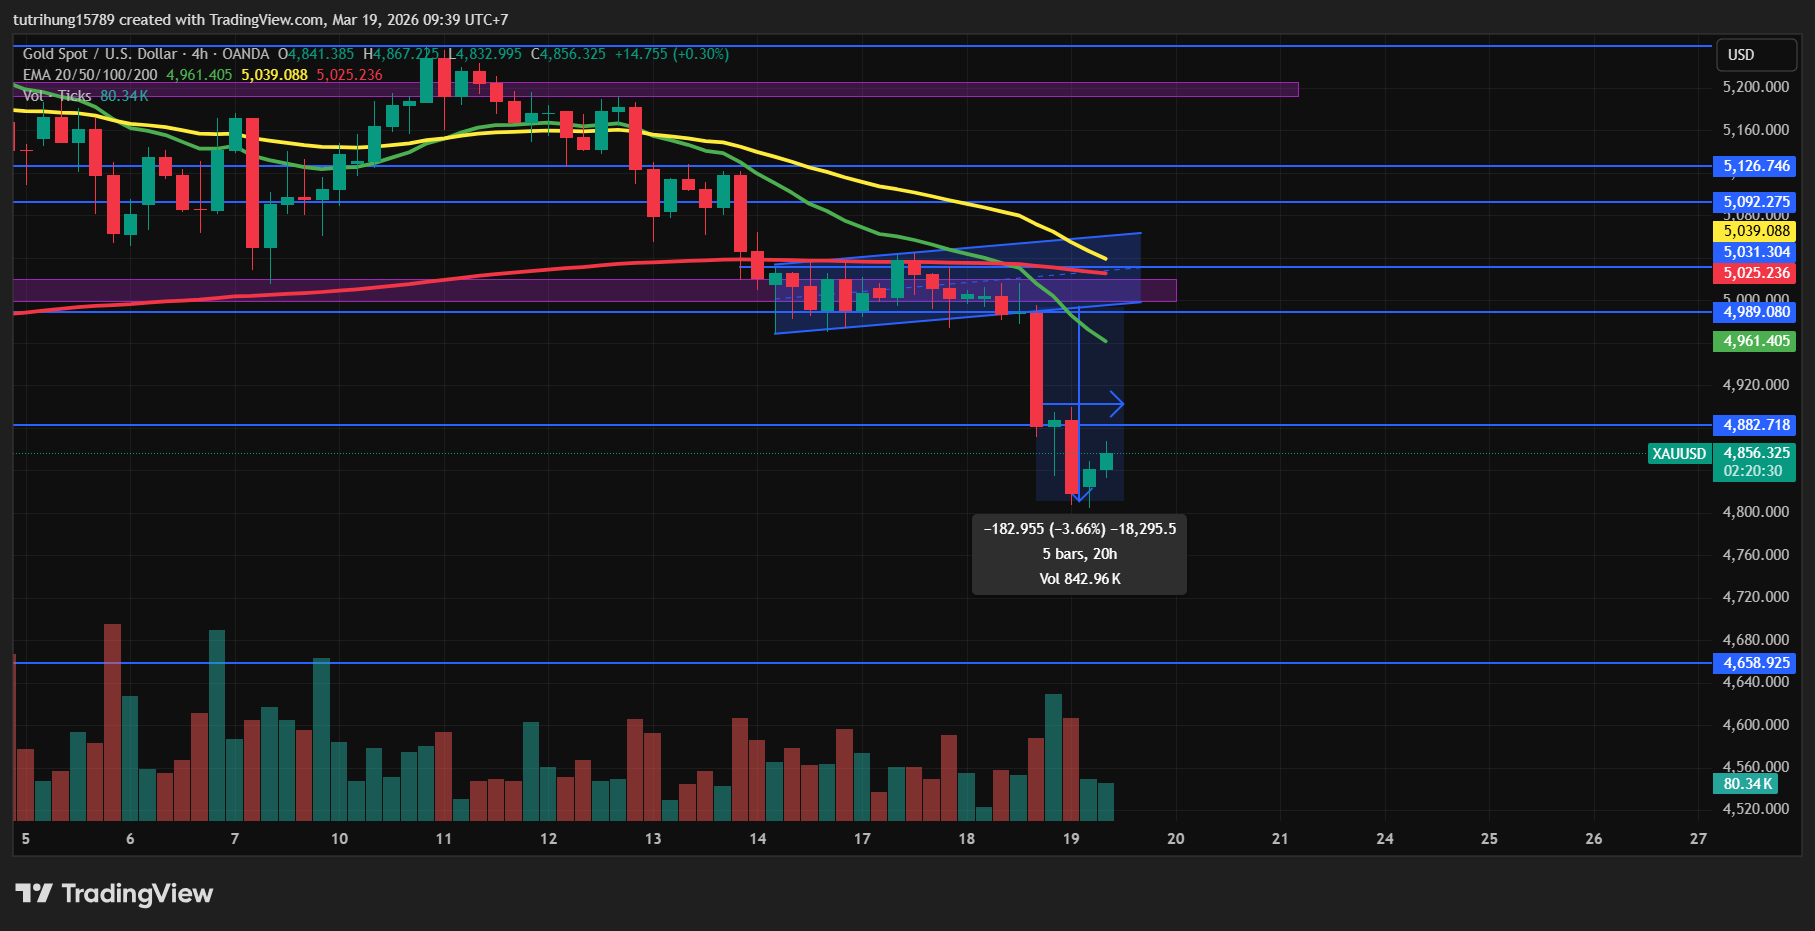1815x931 pixels.
Task: Click the green 80.34K volume axis tag
Action: [1747, 784]
